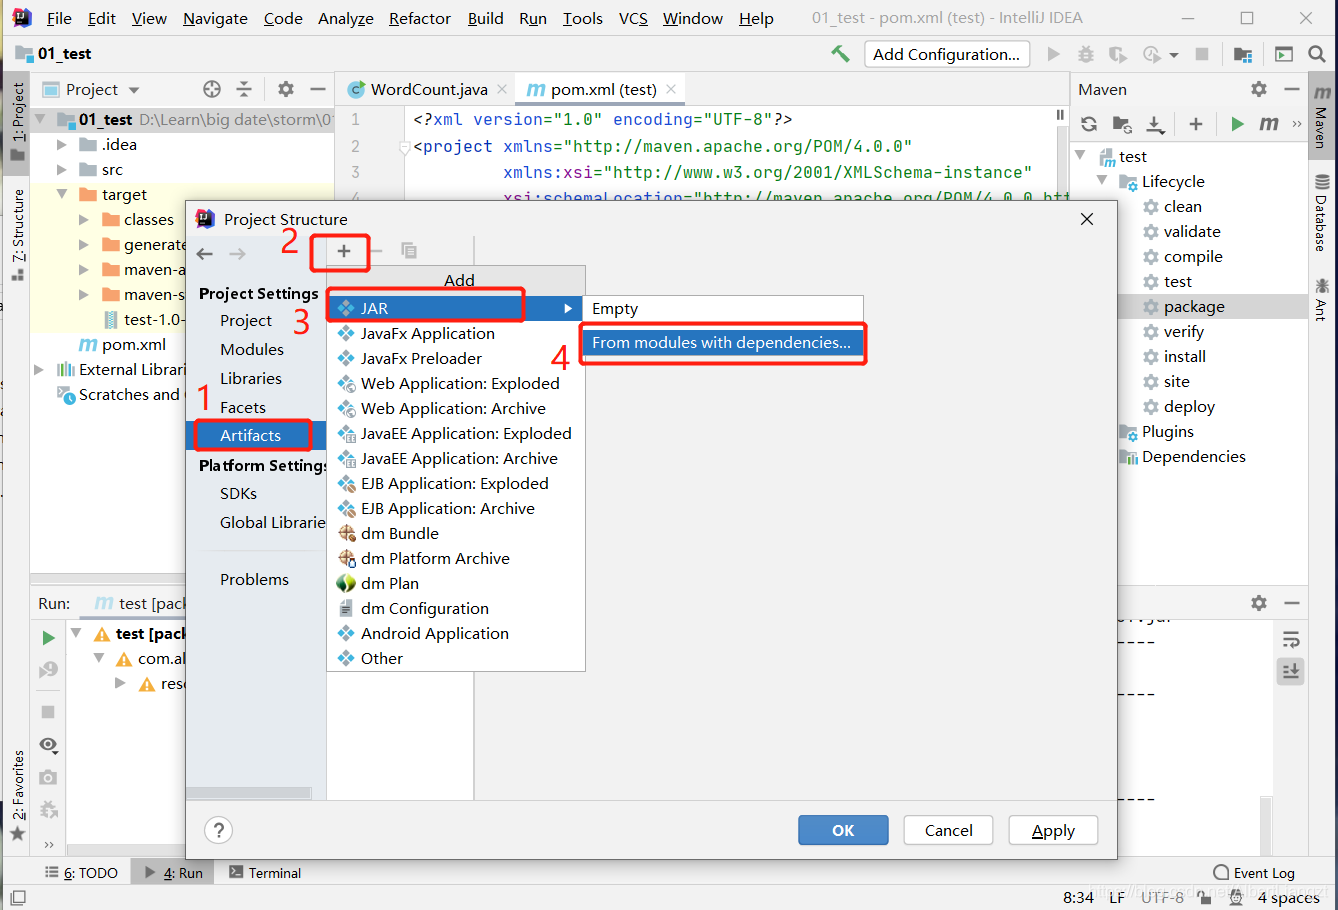Open Project Structure from toolbar icon
The image size is (1338, 910).
pyautogui.click(x=1243, y=54)
